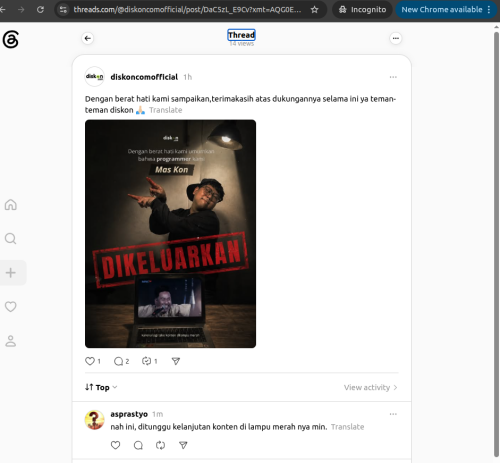Image resolution: width=500 pixels, height=463 pixels.
Task: Like the diskoncomofficial post
Action: pos(90,361)
